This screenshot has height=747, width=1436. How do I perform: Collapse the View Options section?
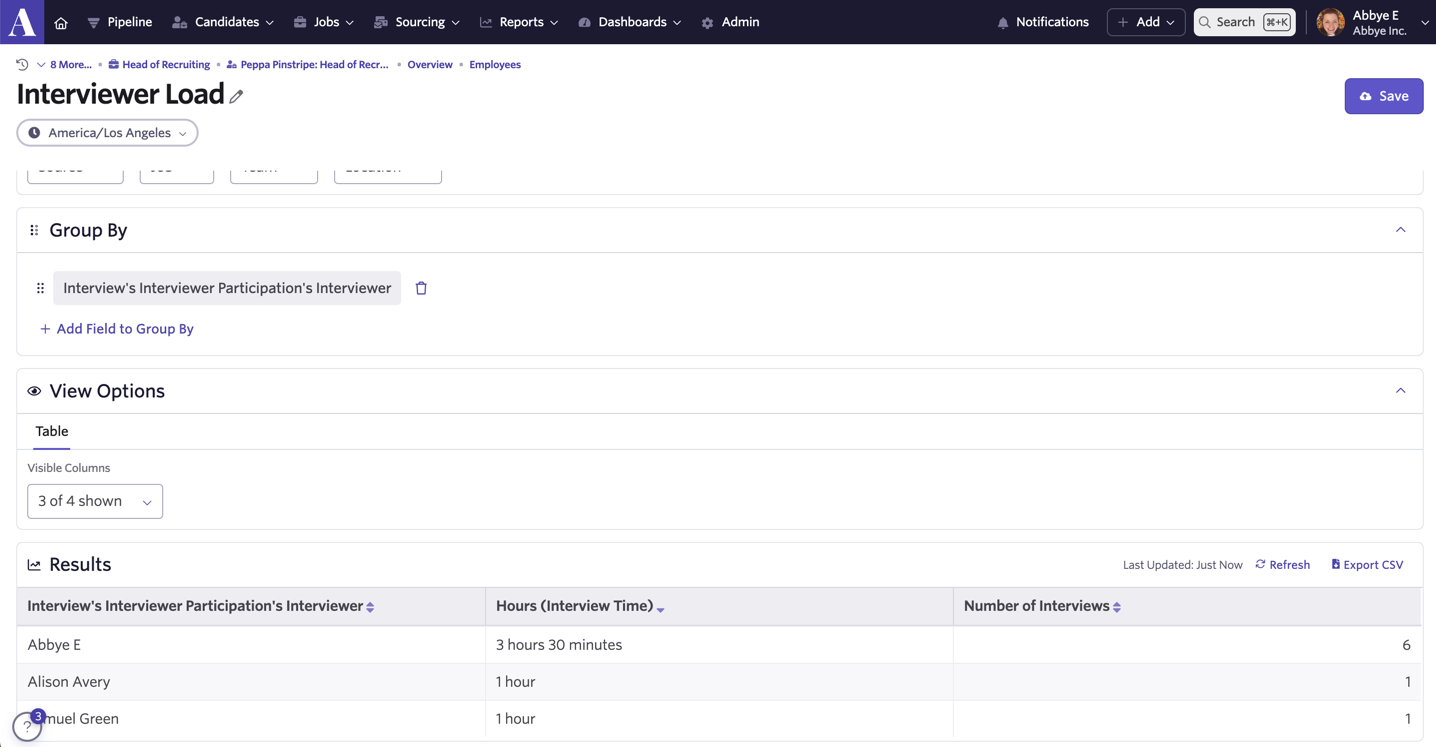(1400, 391)
